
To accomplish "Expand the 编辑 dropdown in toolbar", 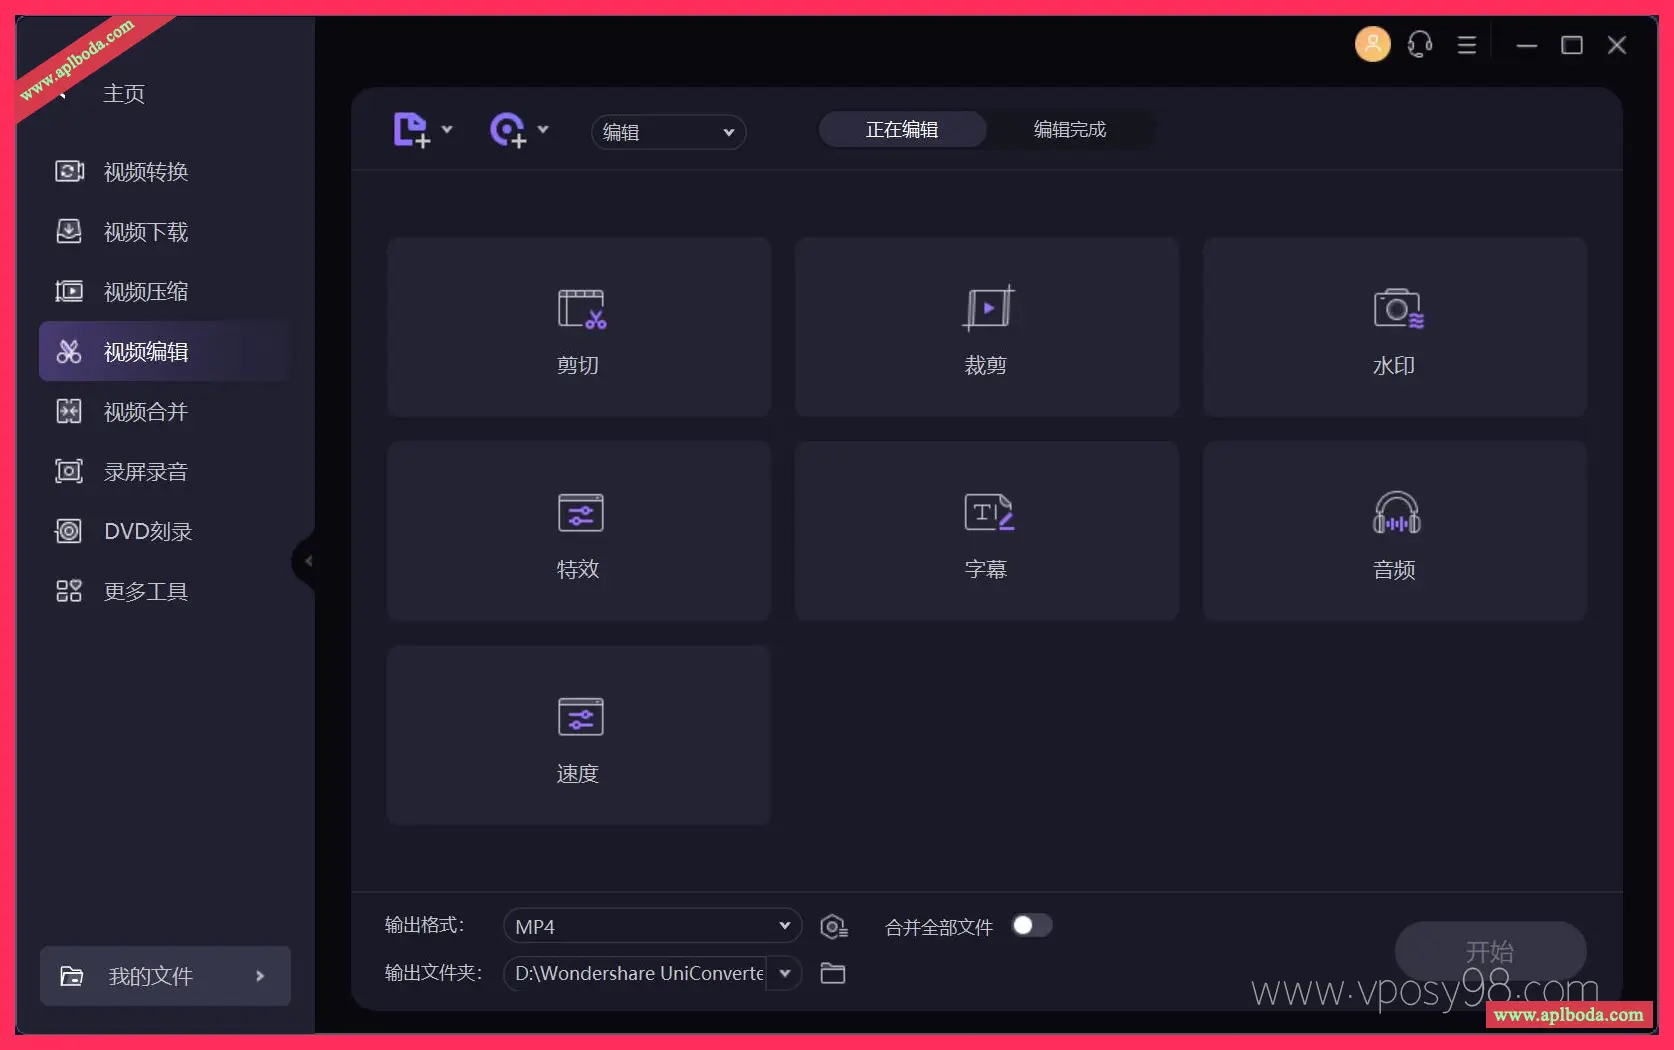I will (x=668, y=132).
